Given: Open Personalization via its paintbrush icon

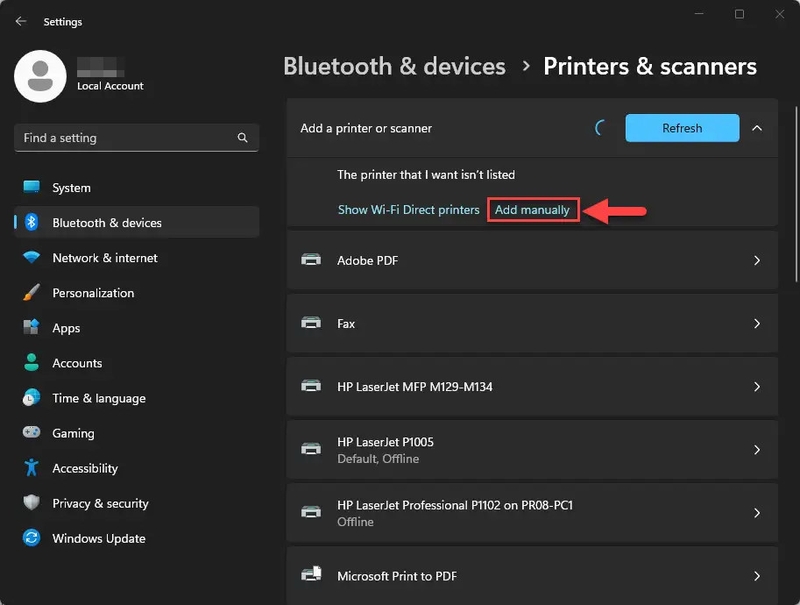Looking at the screenshot, I should point(32,293).
